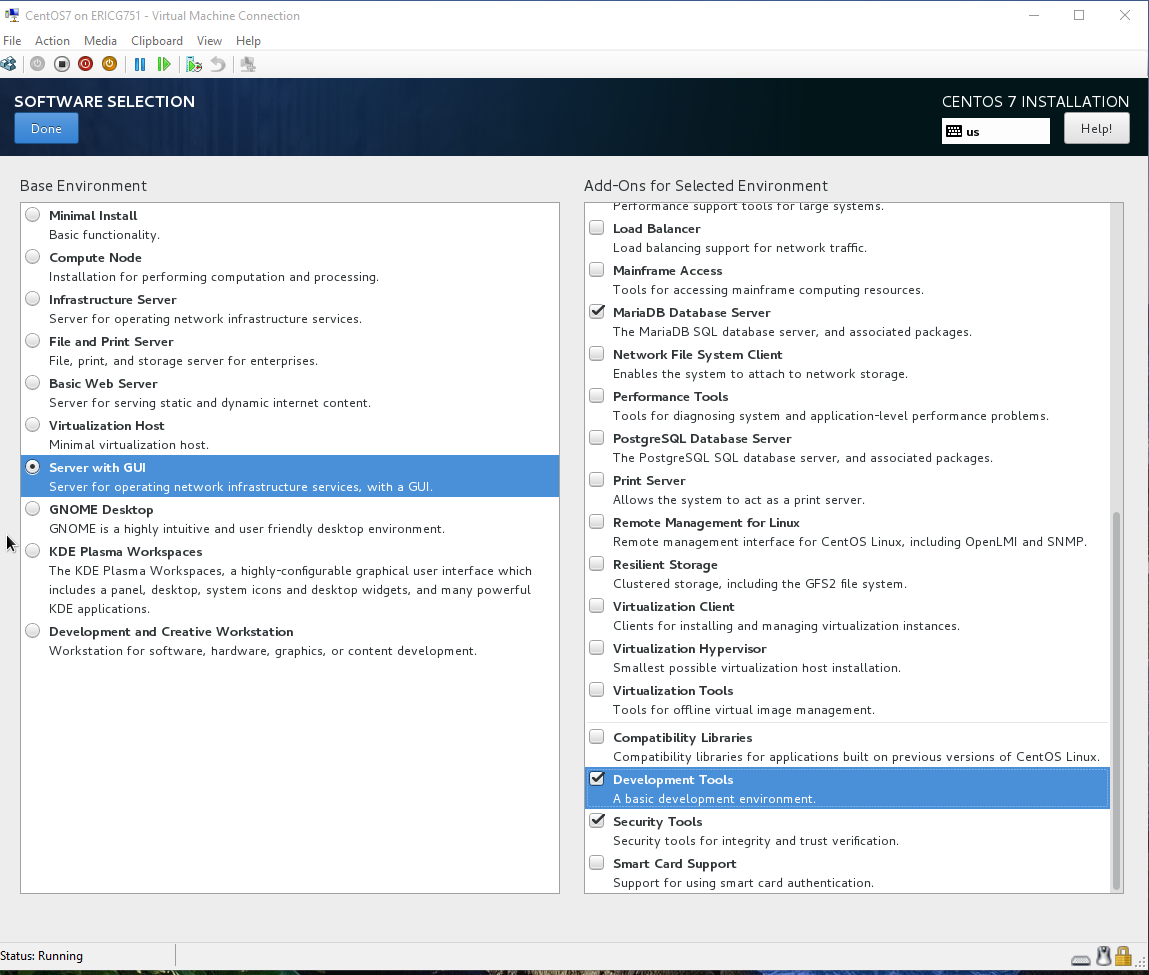Click the SOFTWARE SELECTION title
Screen dimensions: 1149x975
(x=105, y=102)
